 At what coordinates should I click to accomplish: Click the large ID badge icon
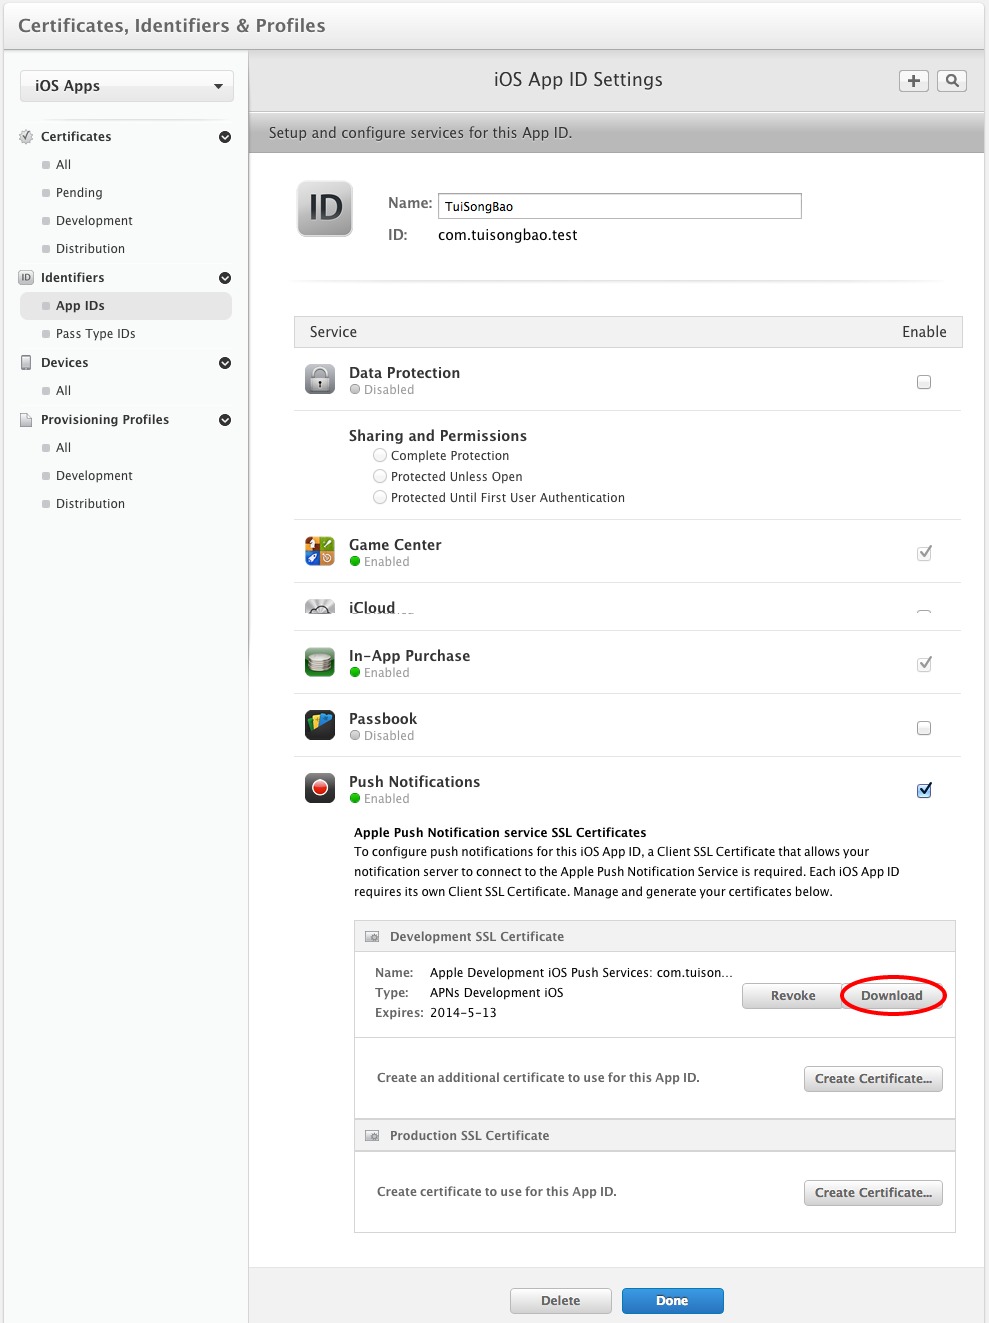325,208
